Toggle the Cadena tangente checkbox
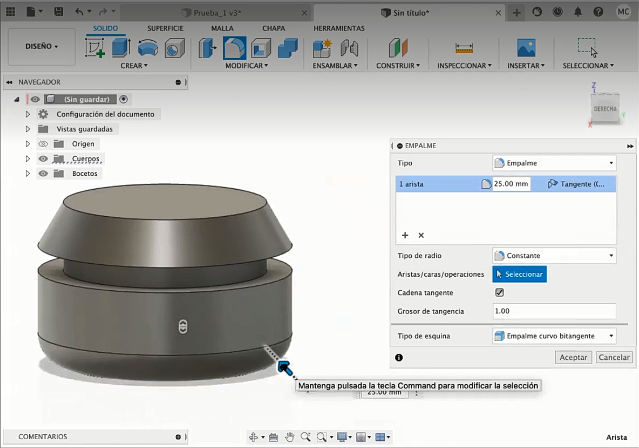This screenshot has height=448, width=639. [x=500, y=292]
